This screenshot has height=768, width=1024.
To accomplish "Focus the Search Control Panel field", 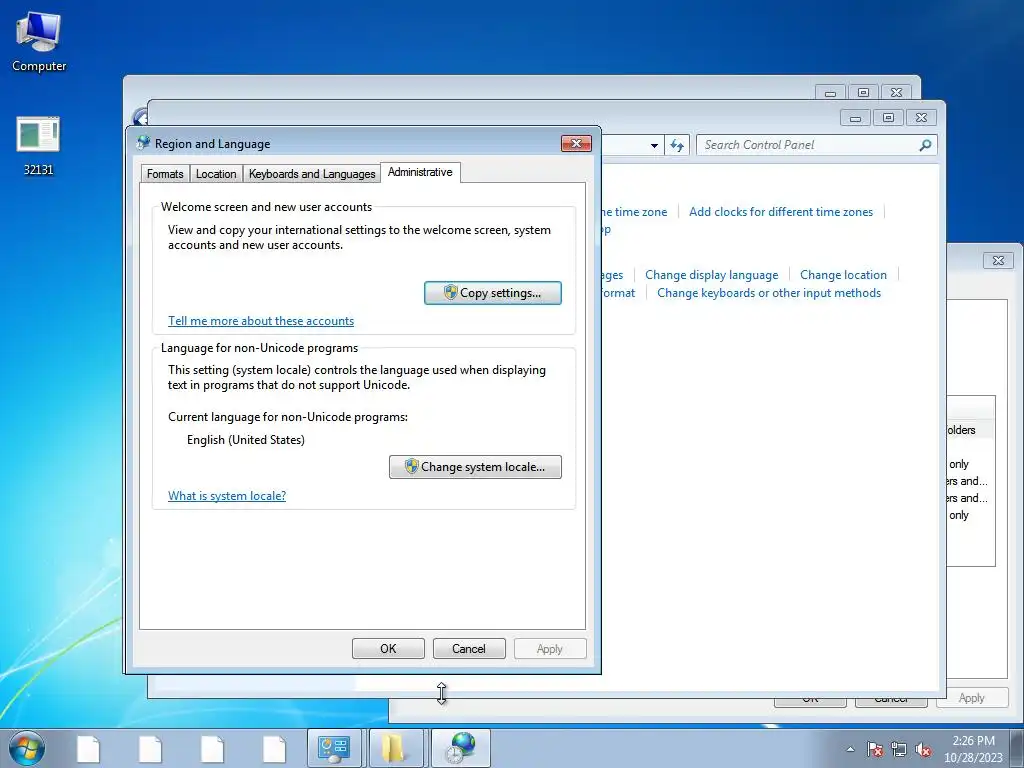I will point(816,145).
